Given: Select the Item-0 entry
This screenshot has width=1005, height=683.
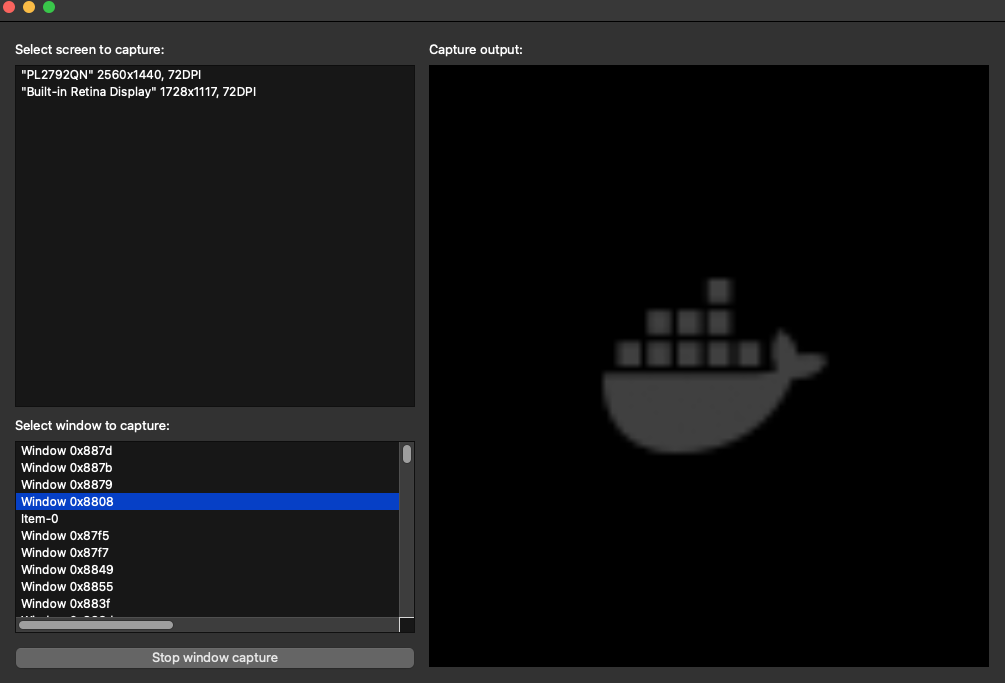Looking at the screenshot, I should [x=207, y=519].
